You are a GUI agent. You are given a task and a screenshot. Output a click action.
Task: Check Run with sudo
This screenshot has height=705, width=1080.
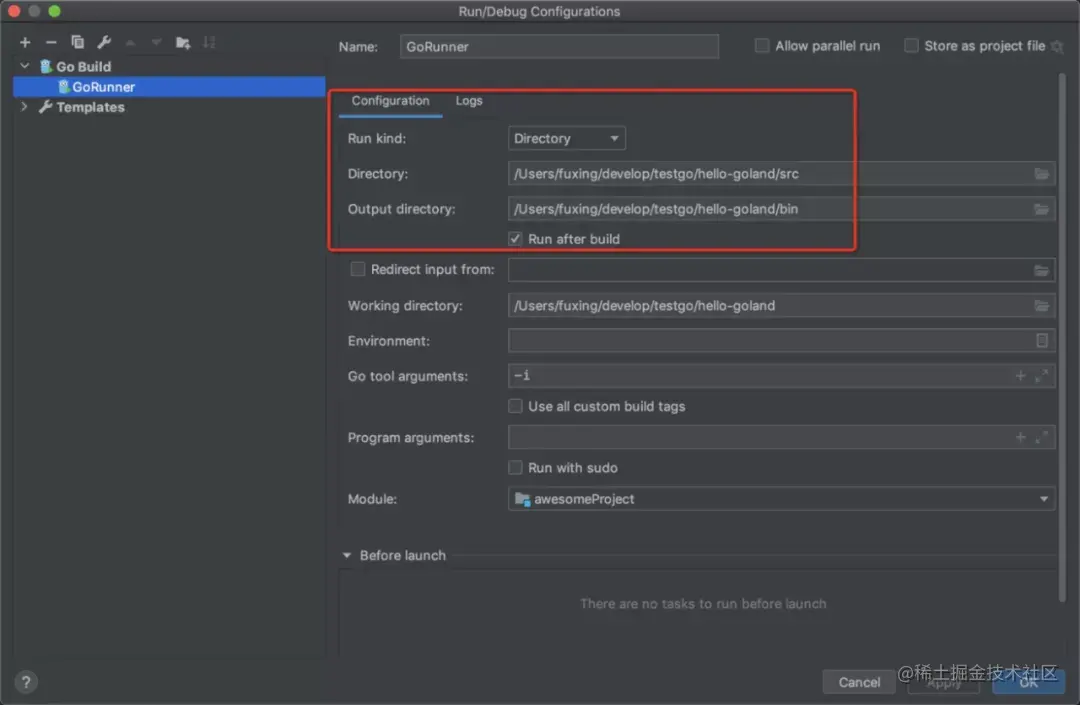tap(515, 467)
